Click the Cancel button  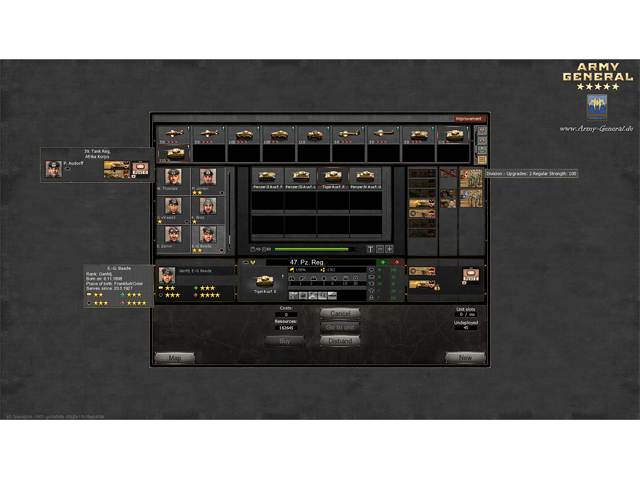(340, 313)
